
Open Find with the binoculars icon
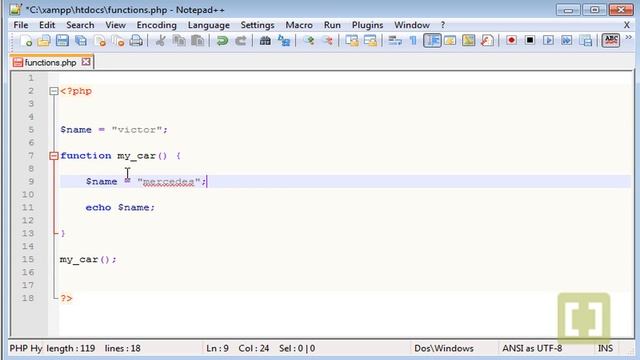(265, 40)
